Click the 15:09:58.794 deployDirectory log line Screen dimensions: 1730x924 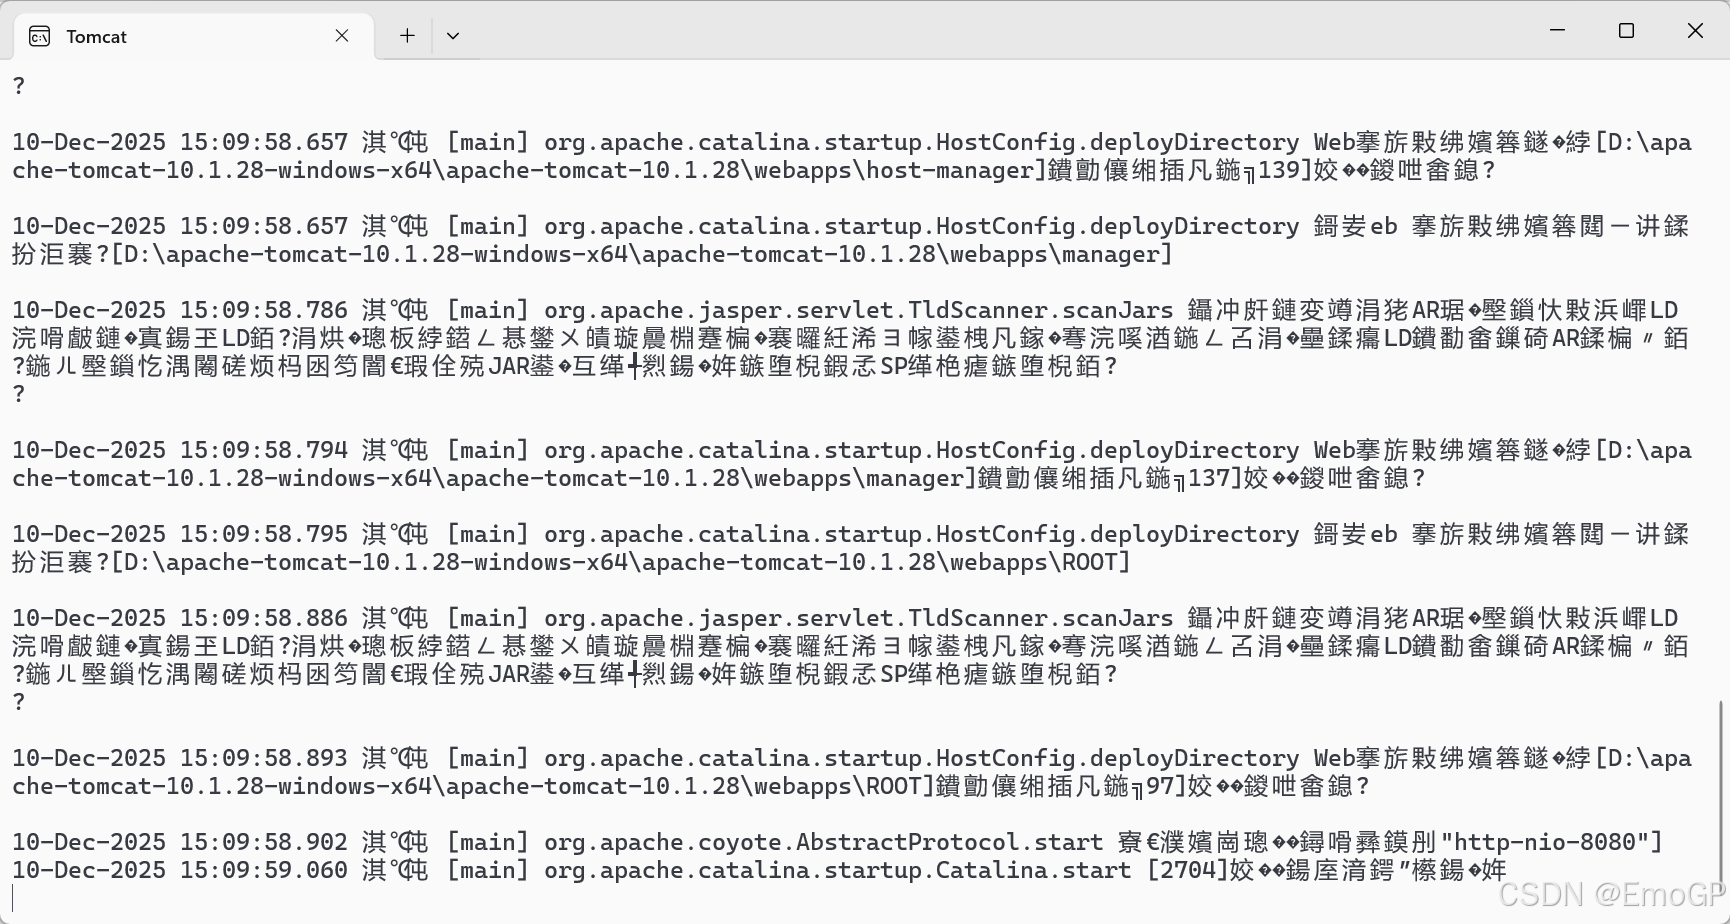(850, 450)
